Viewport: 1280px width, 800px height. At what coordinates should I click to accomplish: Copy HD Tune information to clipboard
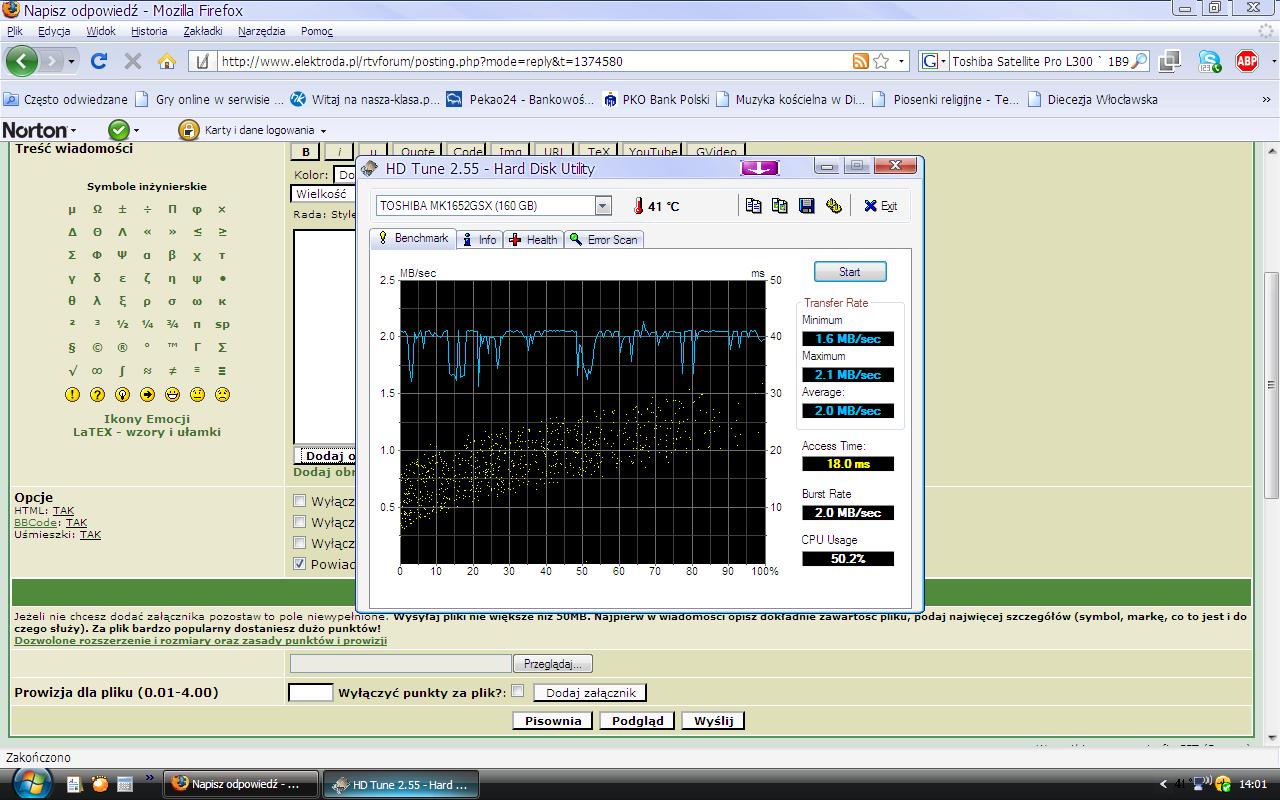click(754, 206)
